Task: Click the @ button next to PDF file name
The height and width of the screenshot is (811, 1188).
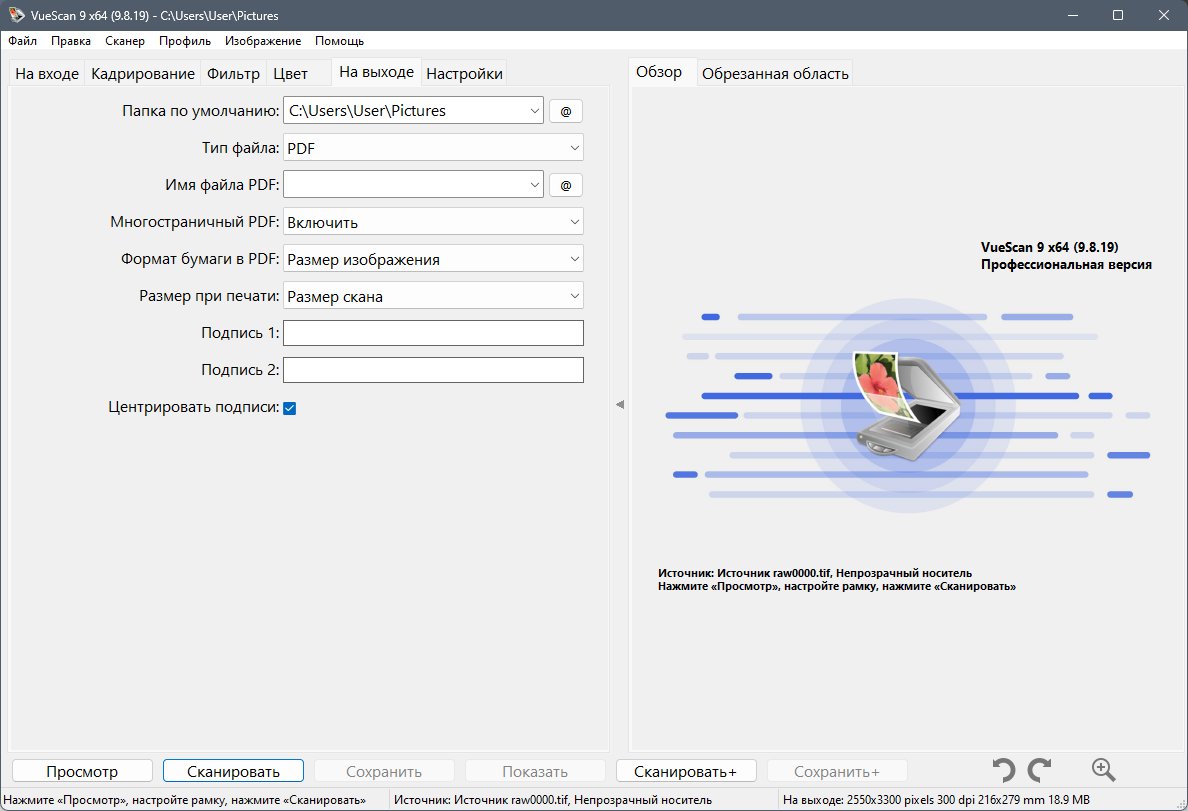Action: [x=565, y=185]
